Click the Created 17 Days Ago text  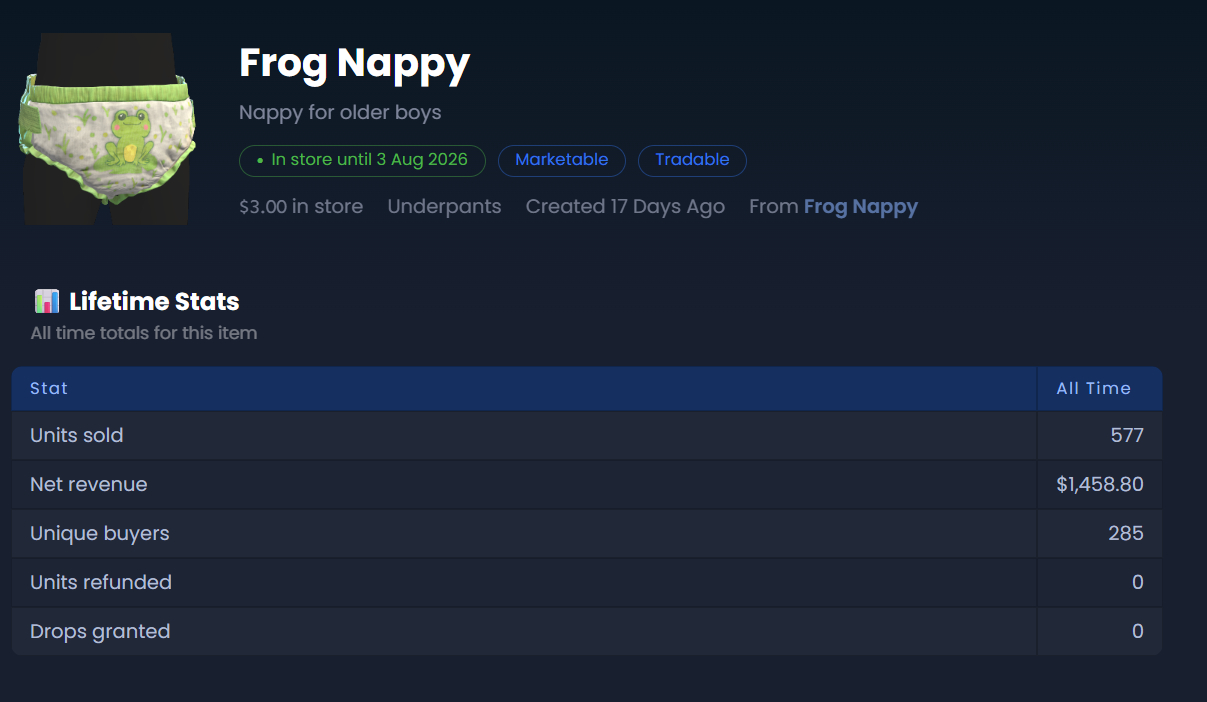625,207
